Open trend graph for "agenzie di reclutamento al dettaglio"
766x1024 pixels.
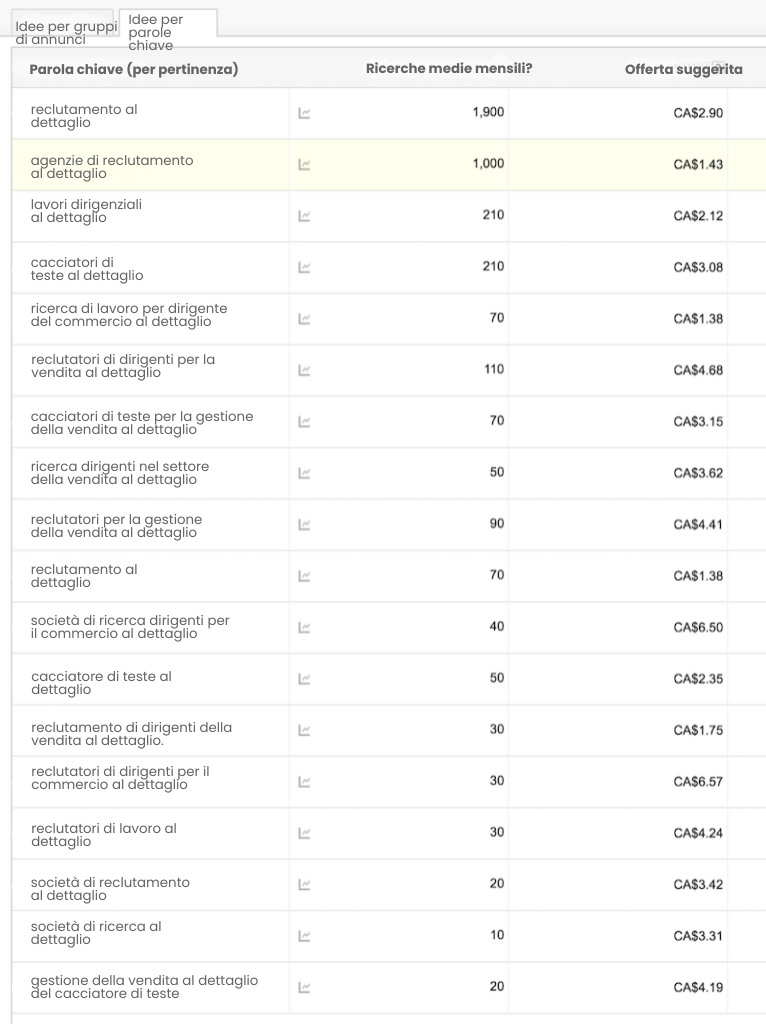[x=303, y=165]
